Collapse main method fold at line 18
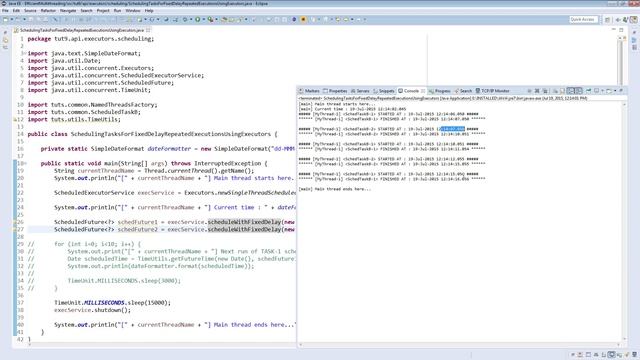This screenshot has width=640, height=360. coord(25,163)
